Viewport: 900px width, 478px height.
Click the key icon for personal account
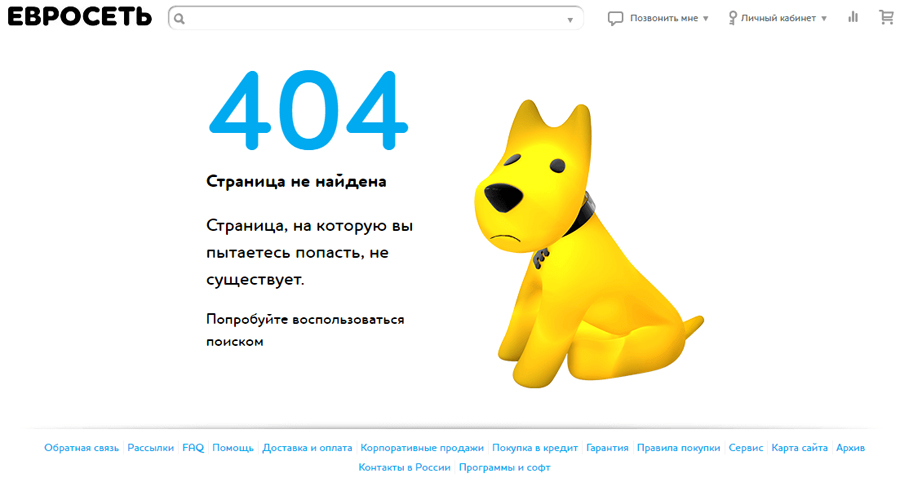(733, 18)
